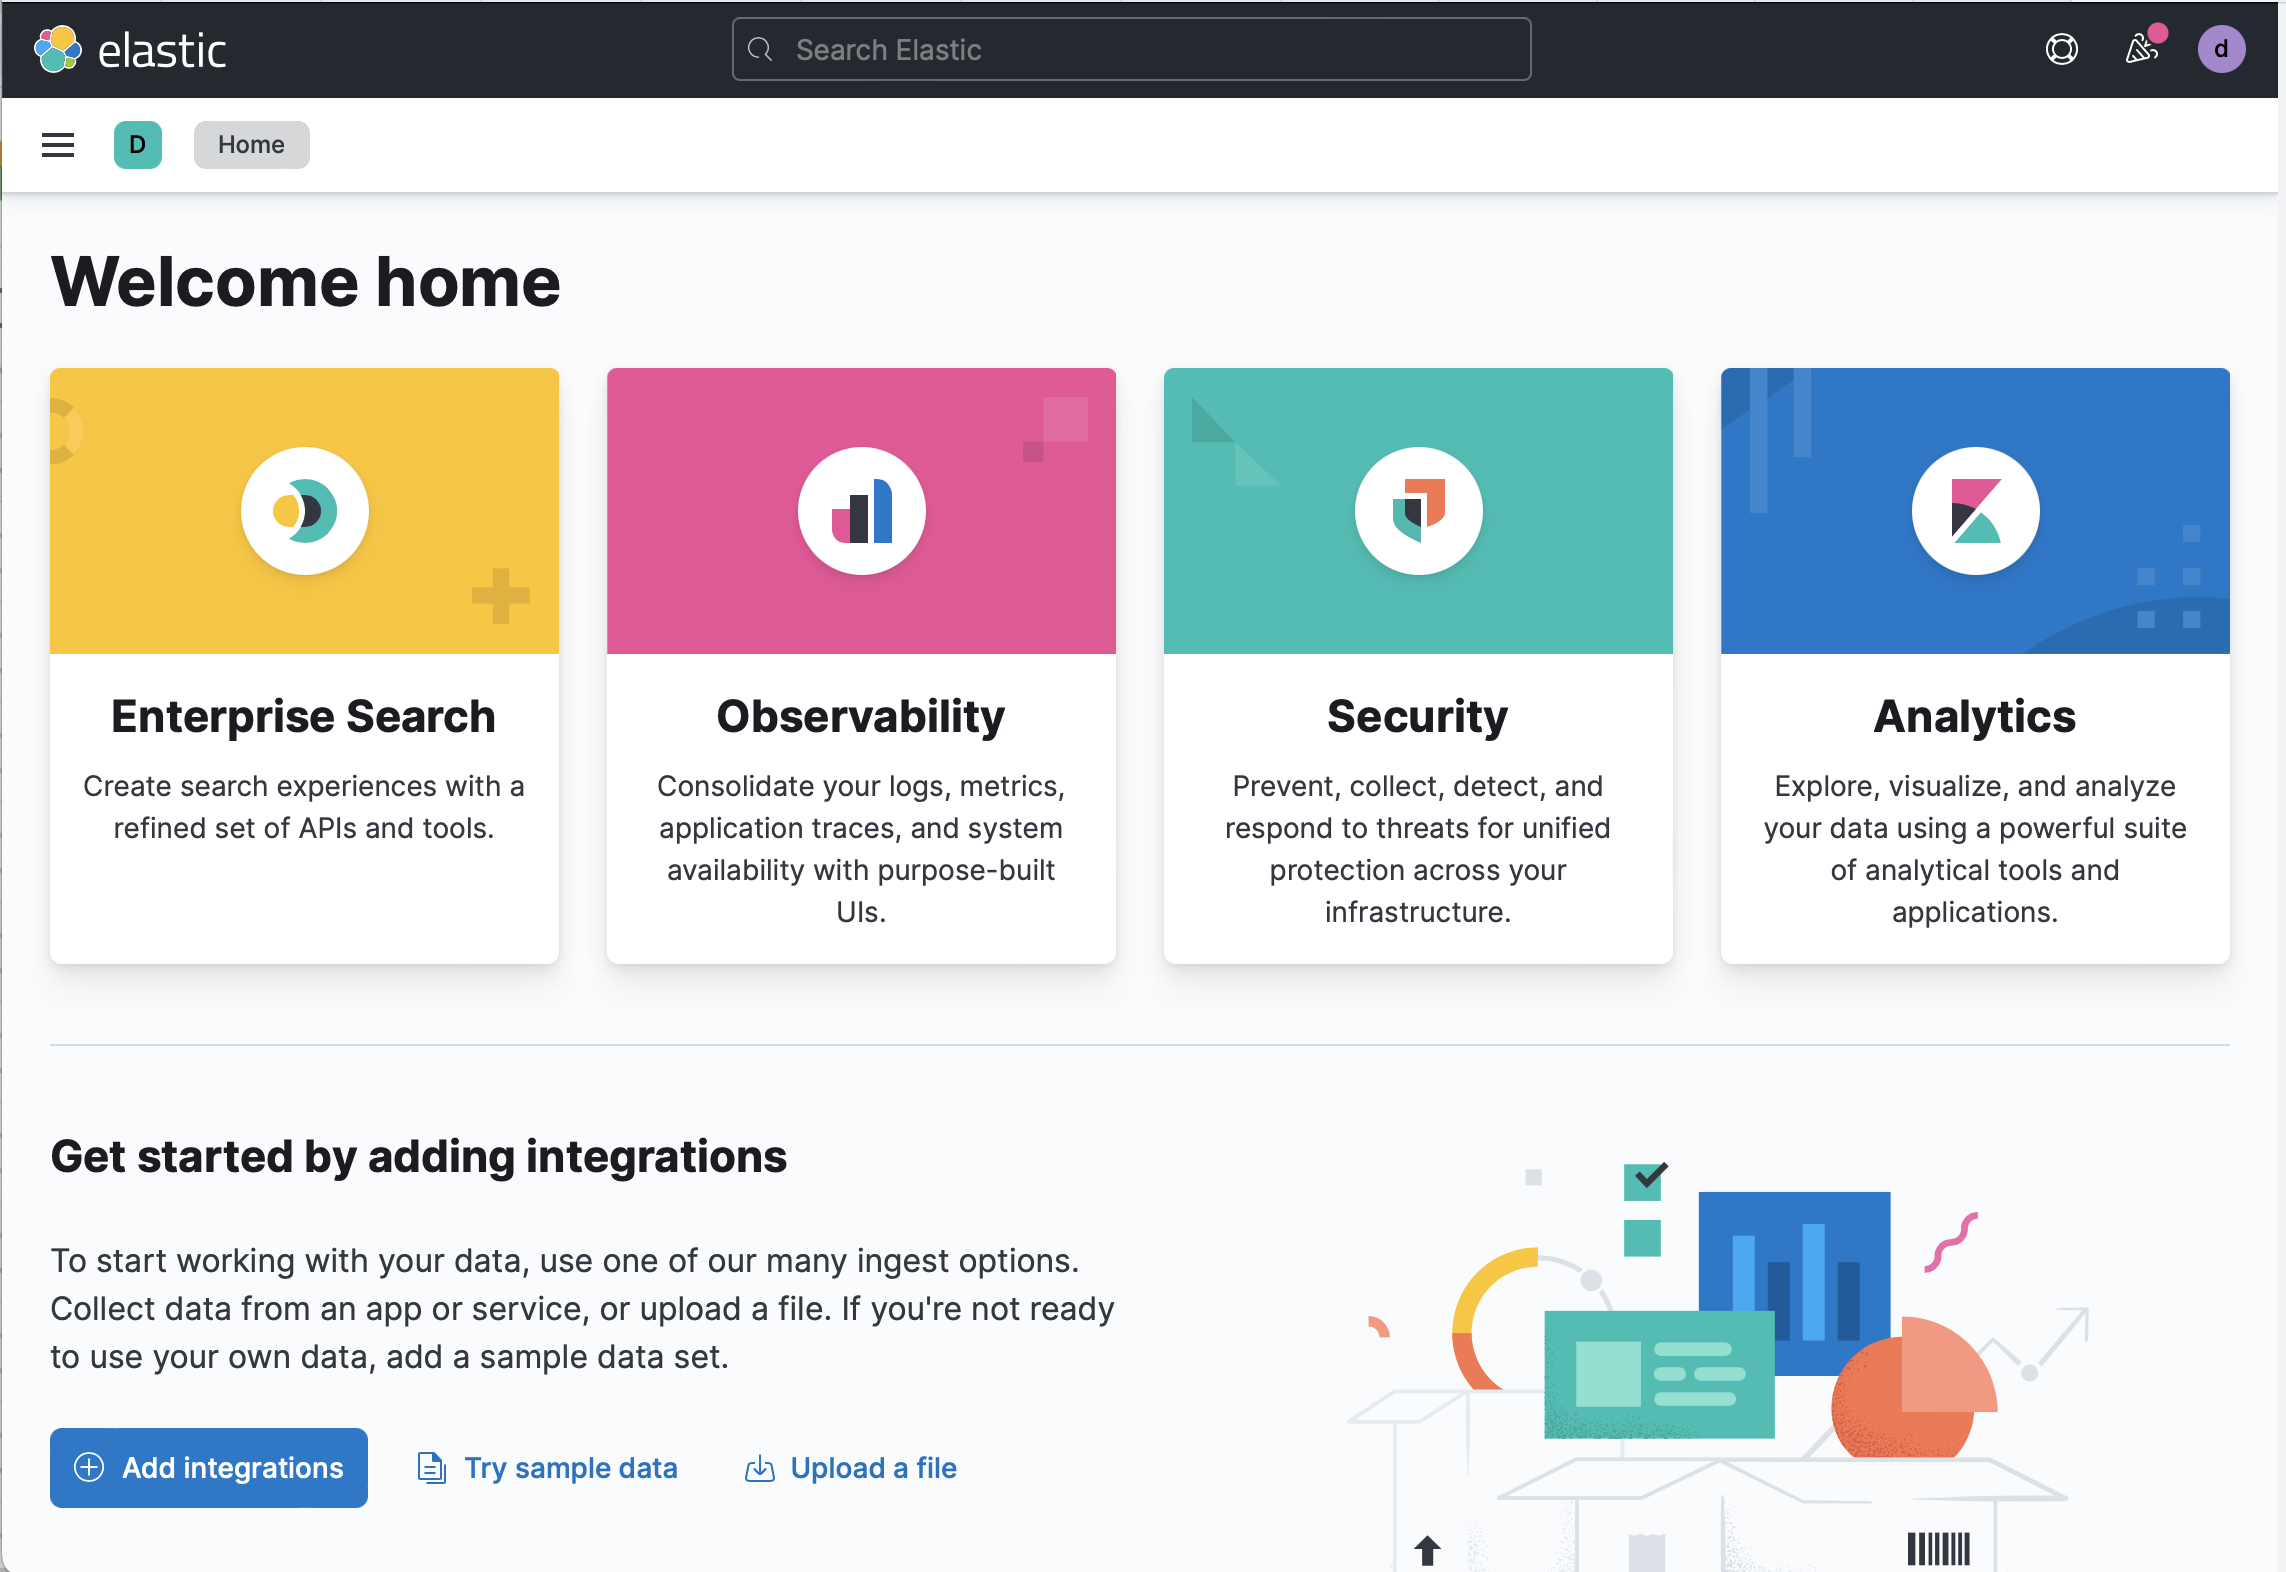Click the Analytics Kibana icon

[1973, 510]
